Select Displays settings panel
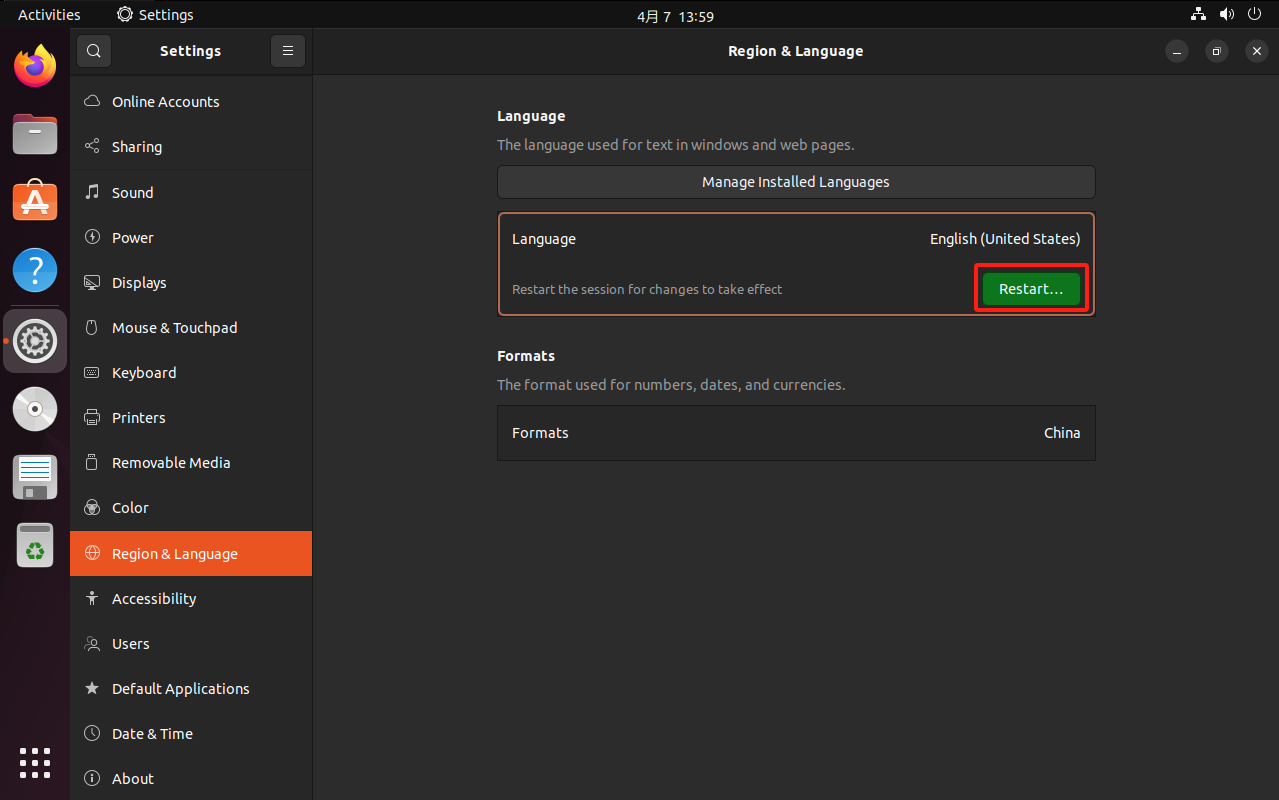The width and height of the screenshot is (1279, 800). tap(191, 282)
